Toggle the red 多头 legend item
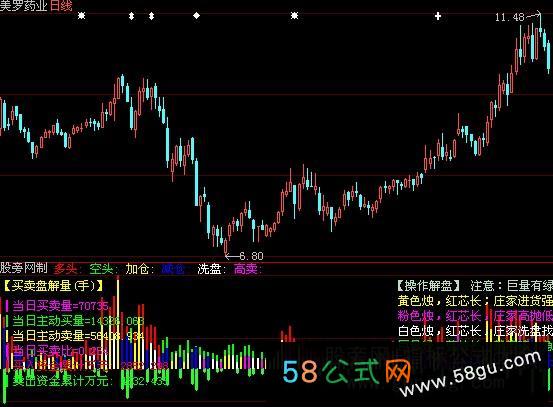553x407 pixels. point(66,269)
